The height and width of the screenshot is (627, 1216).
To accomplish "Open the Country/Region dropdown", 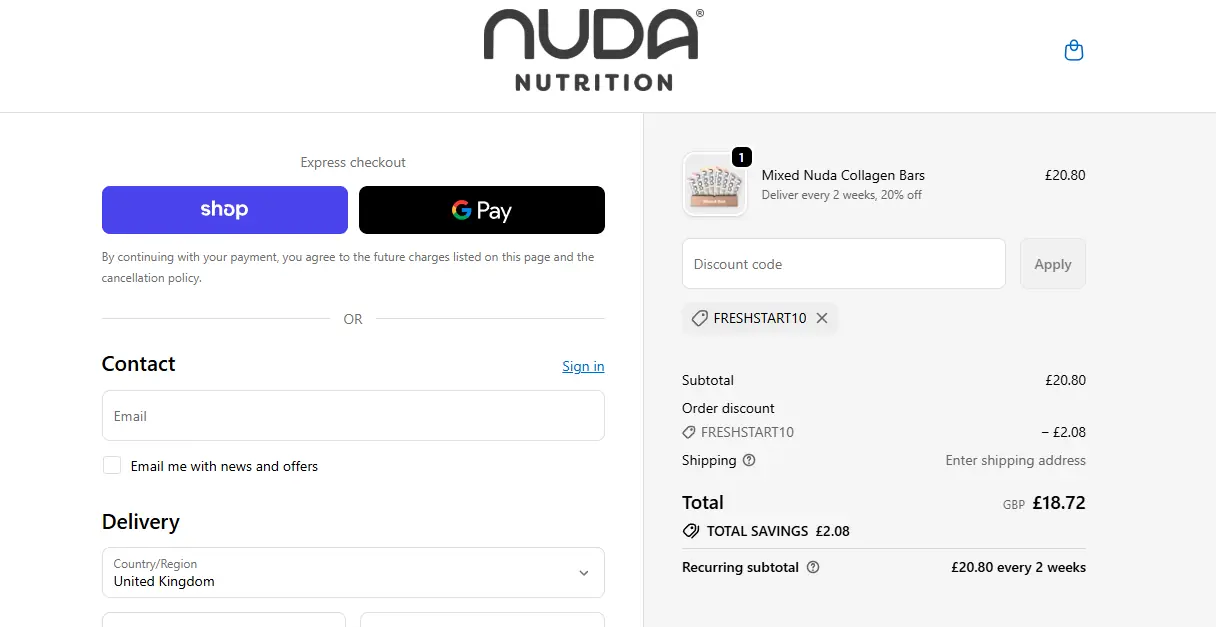I will [x=353, y=573].
